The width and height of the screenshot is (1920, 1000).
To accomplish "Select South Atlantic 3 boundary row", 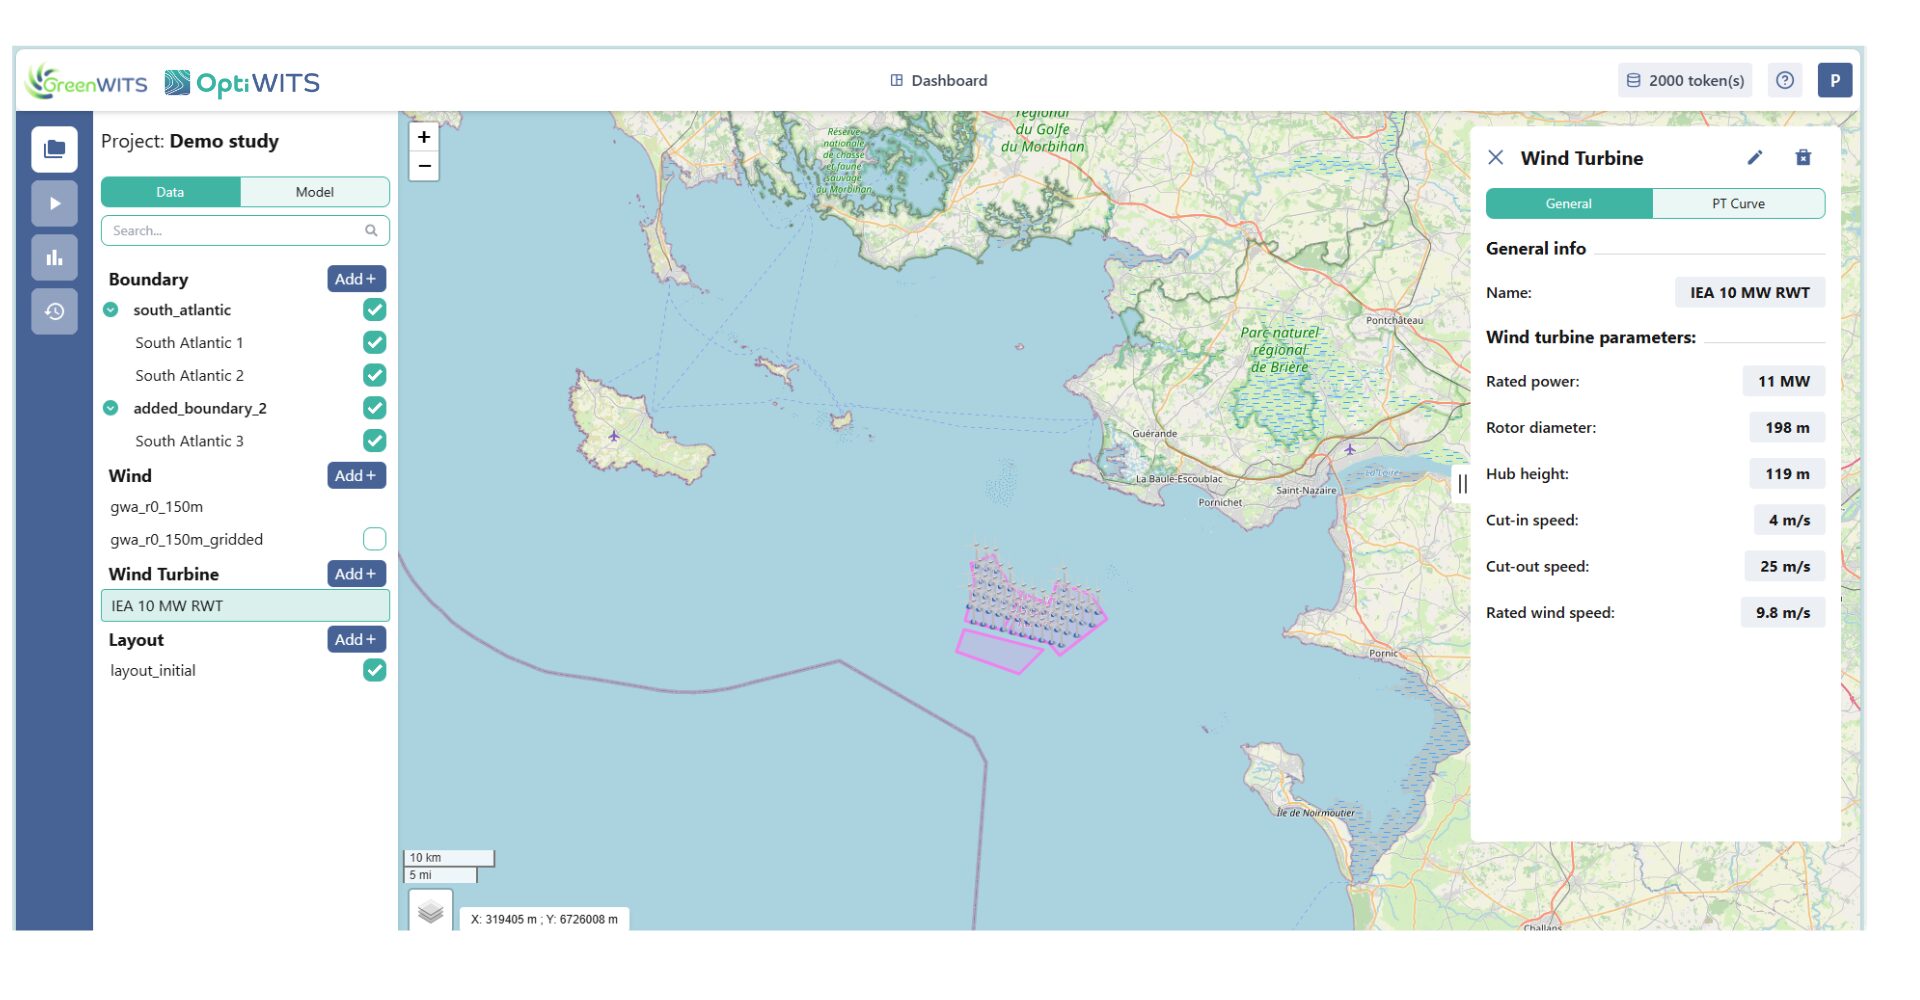I will coord(190,441).
